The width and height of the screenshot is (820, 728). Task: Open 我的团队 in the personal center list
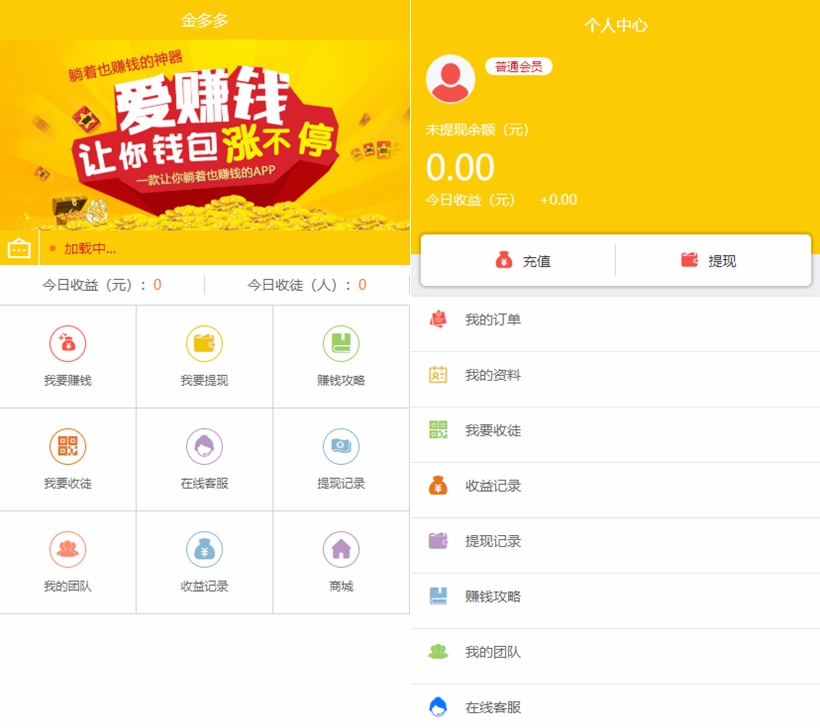pyautogui.click(x=616, y=657)
